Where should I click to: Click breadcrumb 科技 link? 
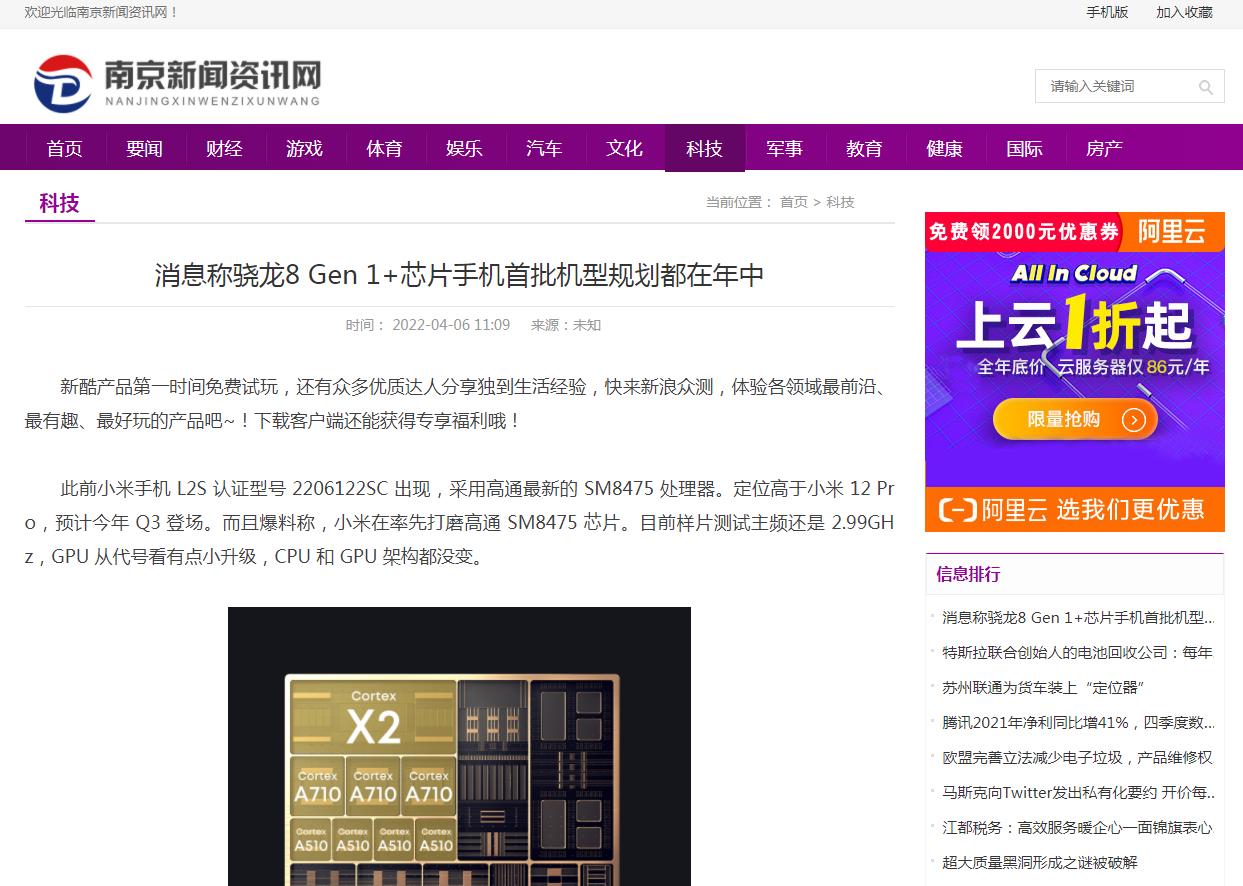point(840,202)
